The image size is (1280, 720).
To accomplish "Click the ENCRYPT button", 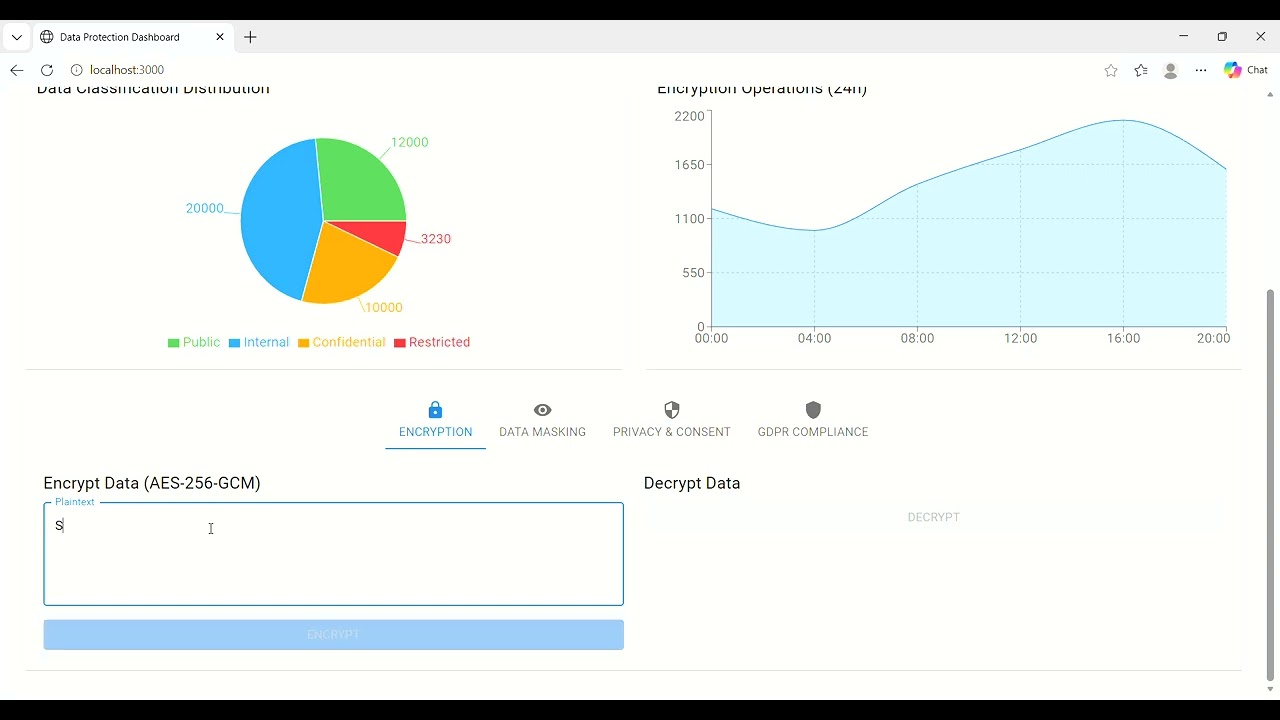I will click(x=333, y=635).
